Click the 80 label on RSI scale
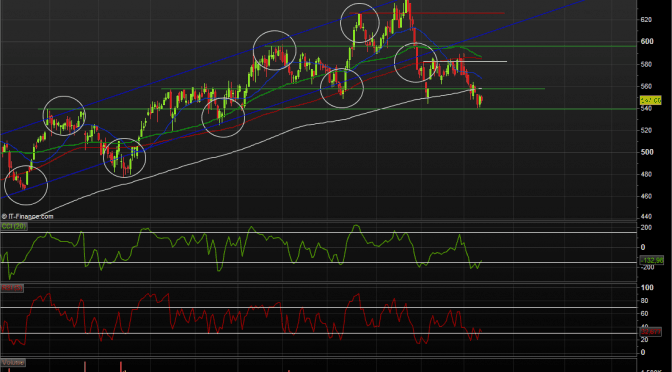672x372 pixels. click(646, 301)
